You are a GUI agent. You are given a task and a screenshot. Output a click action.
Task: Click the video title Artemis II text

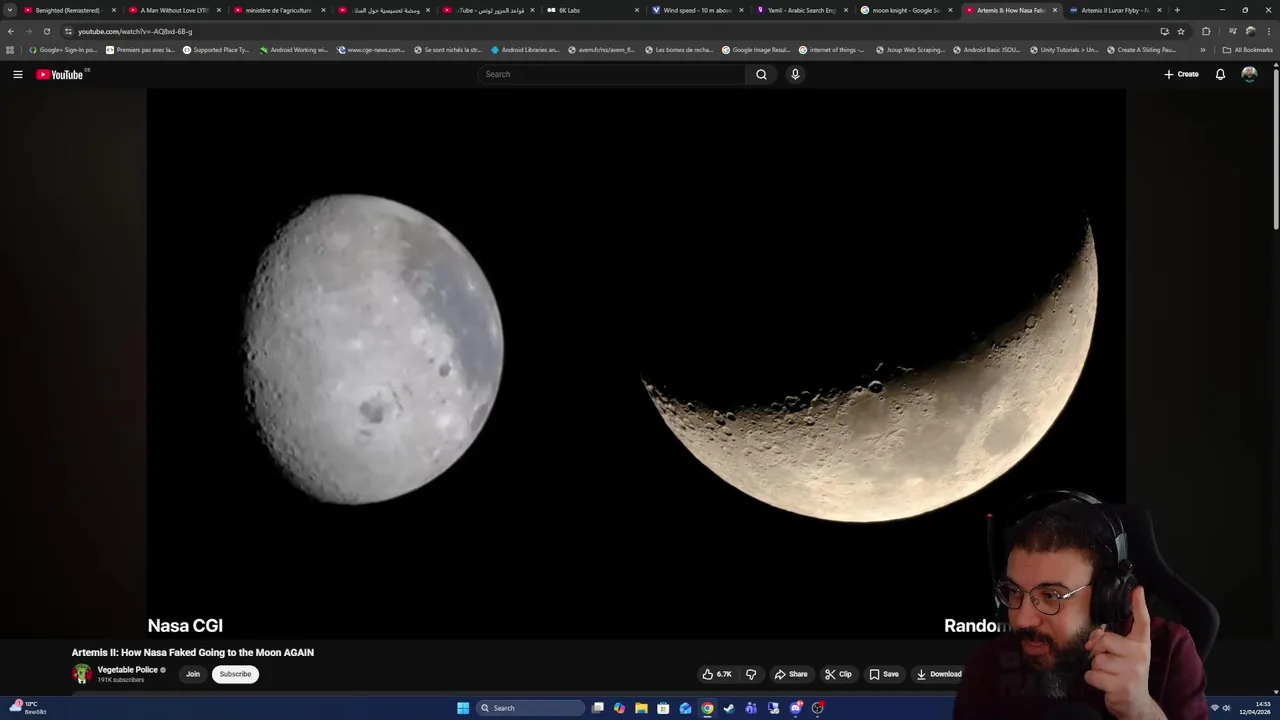(192, 652)
